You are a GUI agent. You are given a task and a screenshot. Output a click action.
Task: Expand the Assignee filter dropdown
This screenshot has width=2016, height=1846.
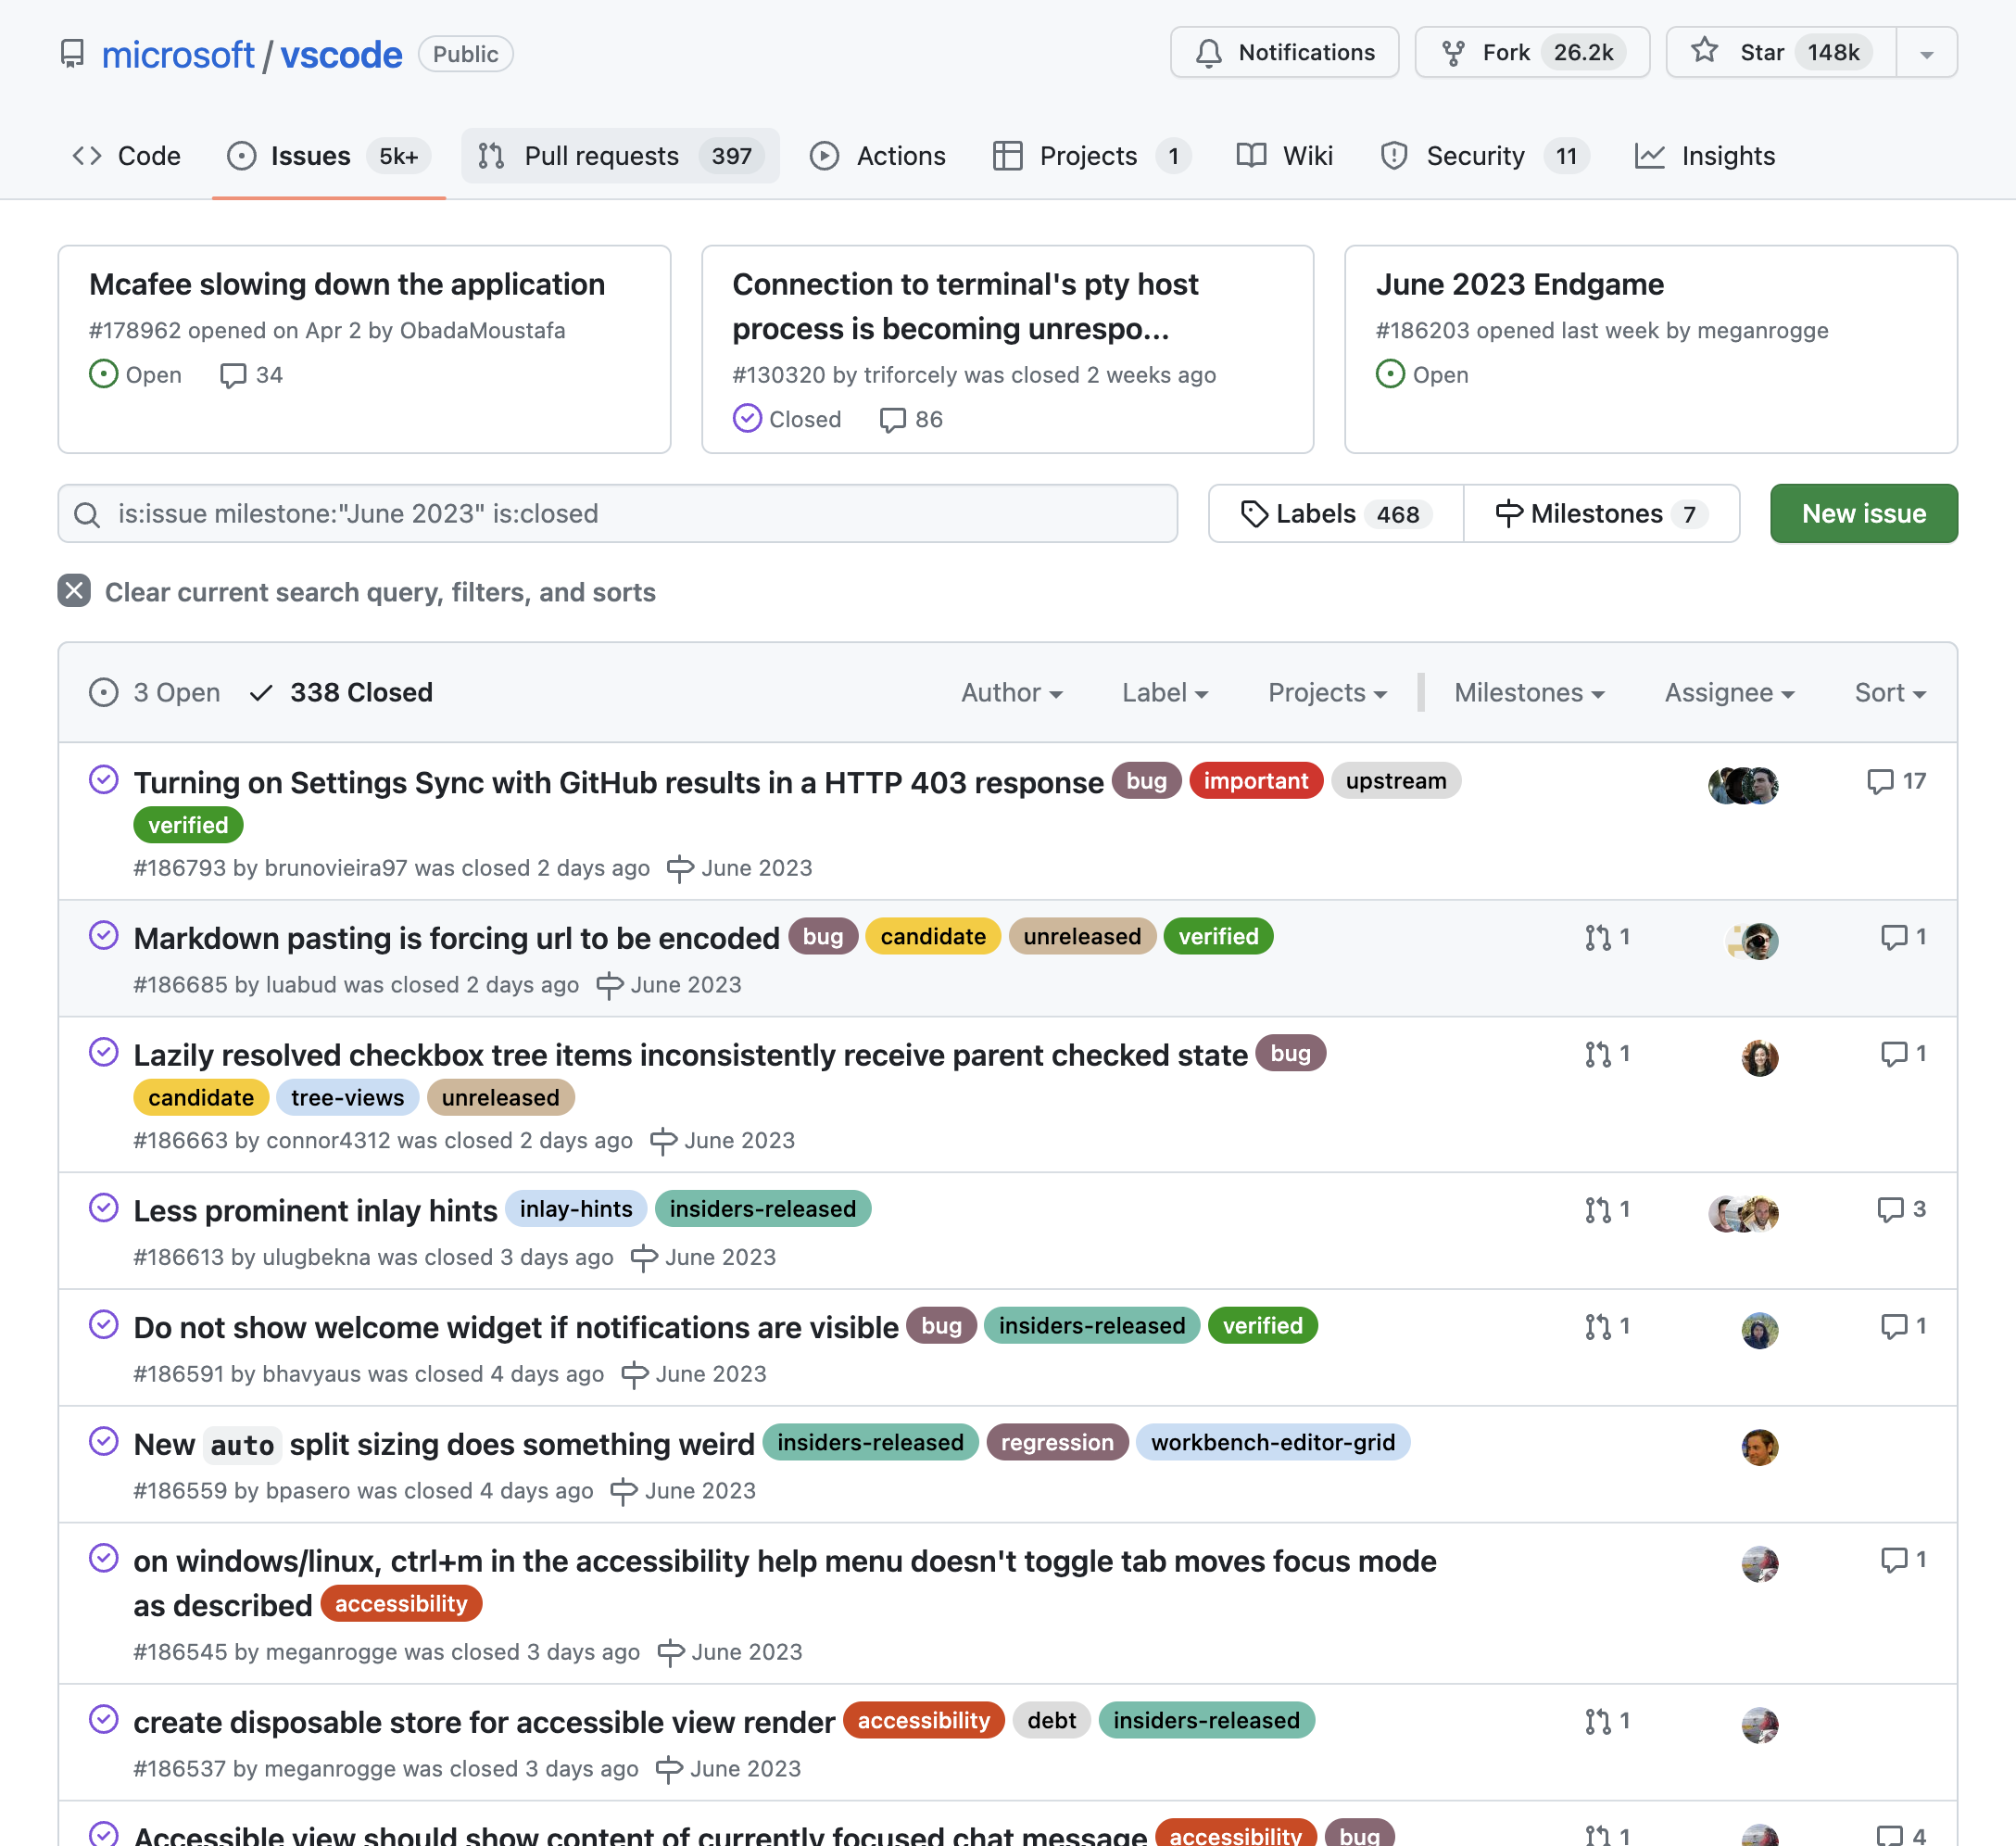[x=1729, y=692]
